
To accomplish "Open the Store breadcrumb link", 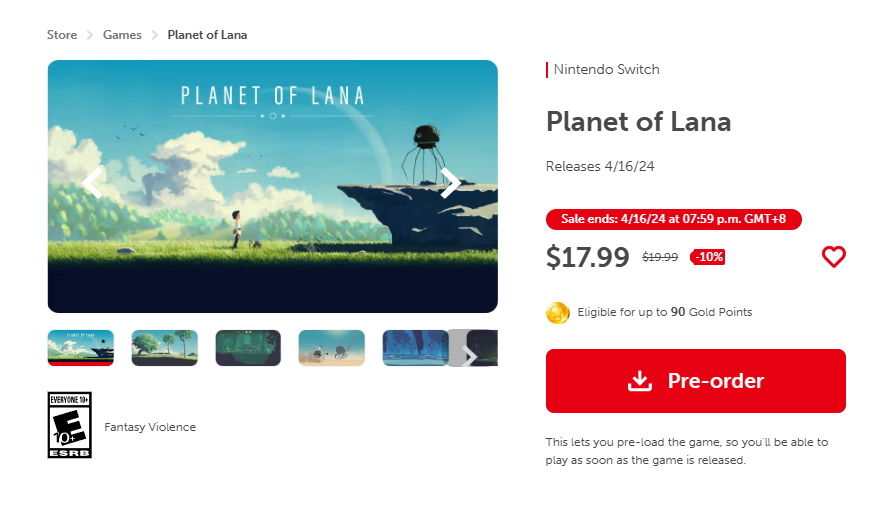I will pyautogui.click(x=62, y=35).
